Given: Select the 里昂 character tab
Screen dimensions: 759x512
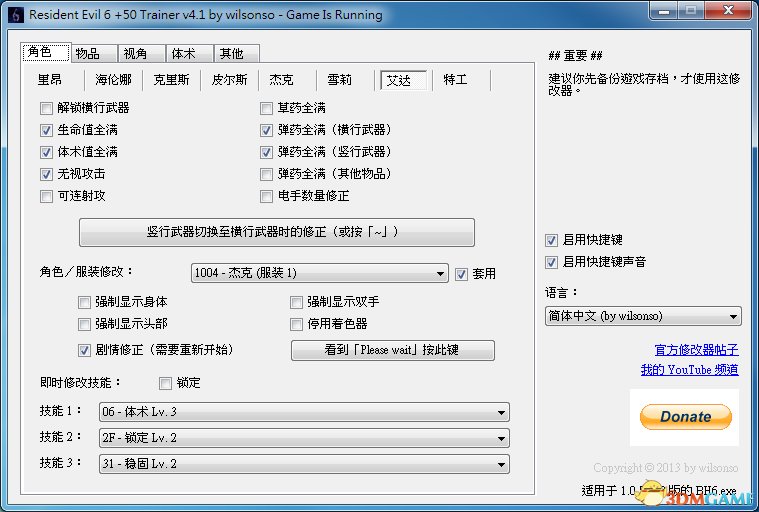Looking at the screenshot, I should [x=50, y=80].
